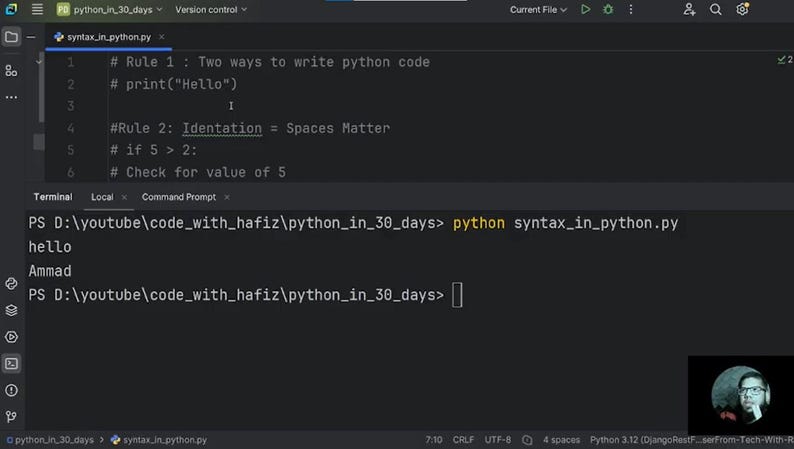Image resolution: width=794 pixels, height=449 pixels.
Task: Close the Command Prompt terminal tab
Action: (x=227, y=197)
